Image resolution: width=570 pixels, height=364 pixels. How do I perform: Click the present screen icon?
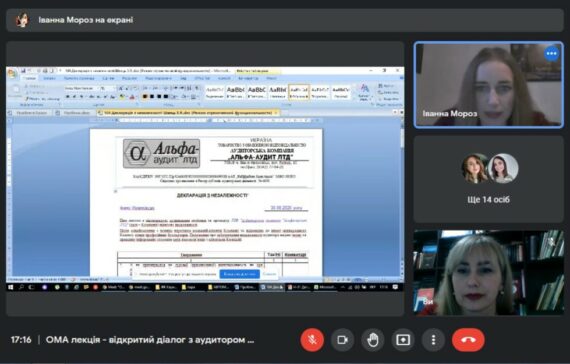tap(403, 340)
